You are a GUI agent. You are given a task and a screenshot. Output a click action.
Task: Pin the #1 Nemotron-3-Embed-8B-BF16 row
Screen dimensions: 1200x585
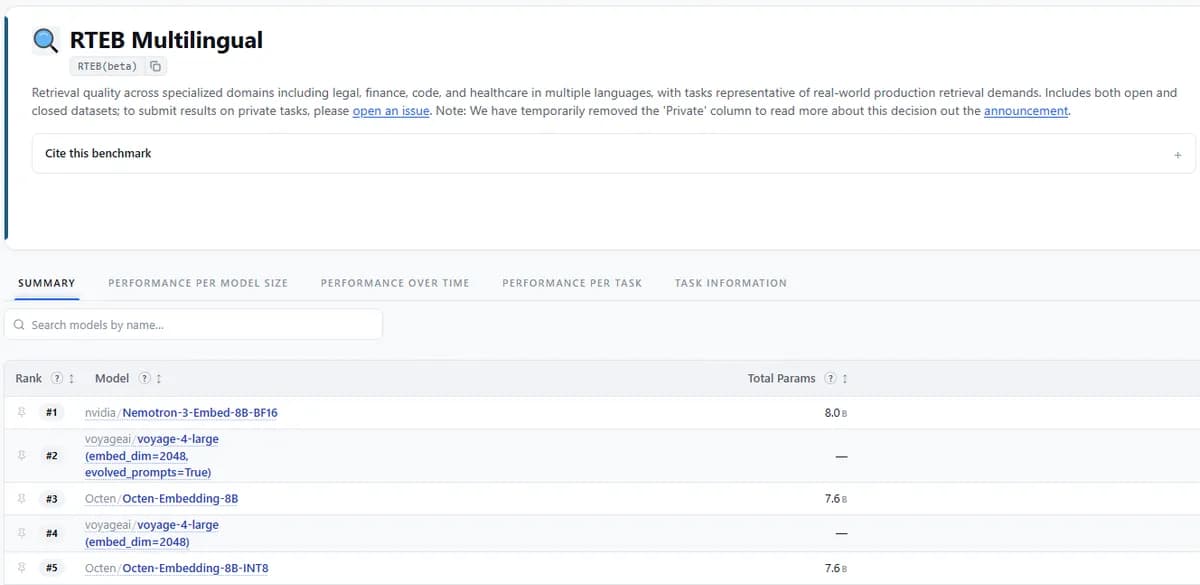[x=21, y=412]
